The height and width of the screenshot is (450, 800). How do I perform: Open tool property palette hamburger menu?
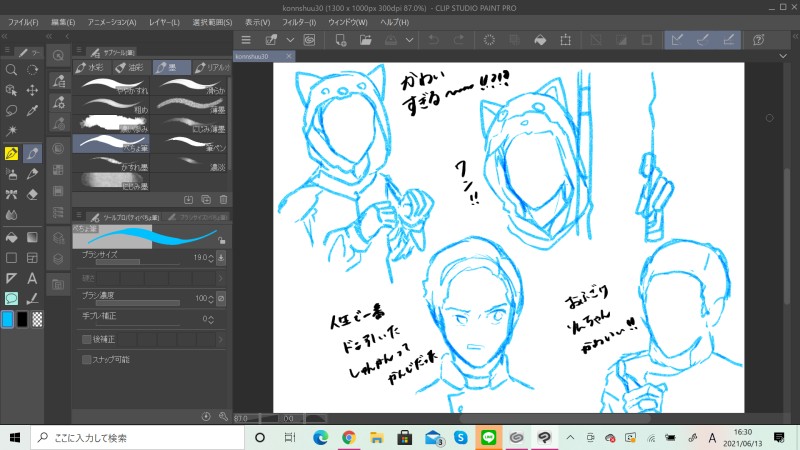79,215
